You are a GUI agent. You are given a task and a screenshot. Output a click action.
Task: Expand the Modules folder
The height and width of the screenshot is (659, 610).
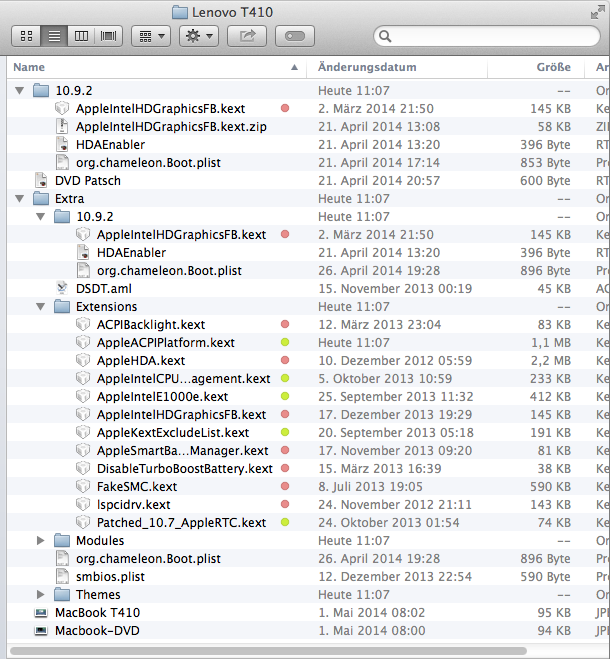[x=40, y=540]
